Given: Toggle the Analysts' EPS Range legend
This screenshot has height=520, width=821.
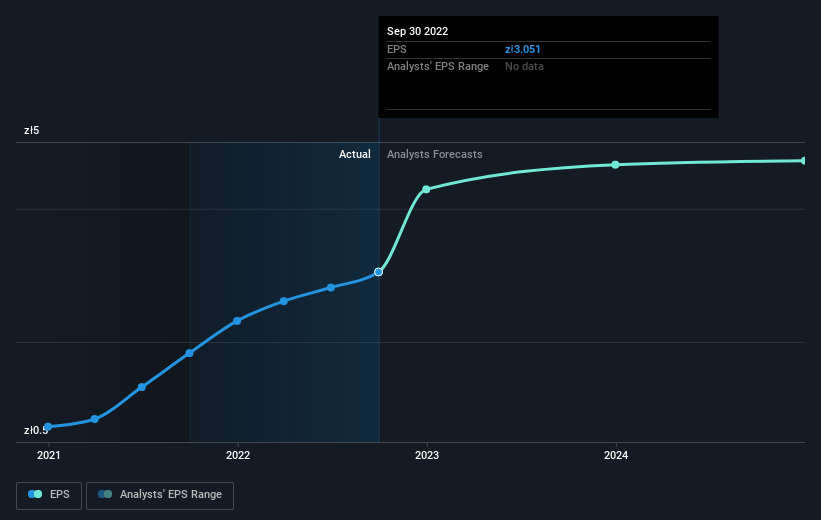Looking at the screenshot, I should 160,495.
